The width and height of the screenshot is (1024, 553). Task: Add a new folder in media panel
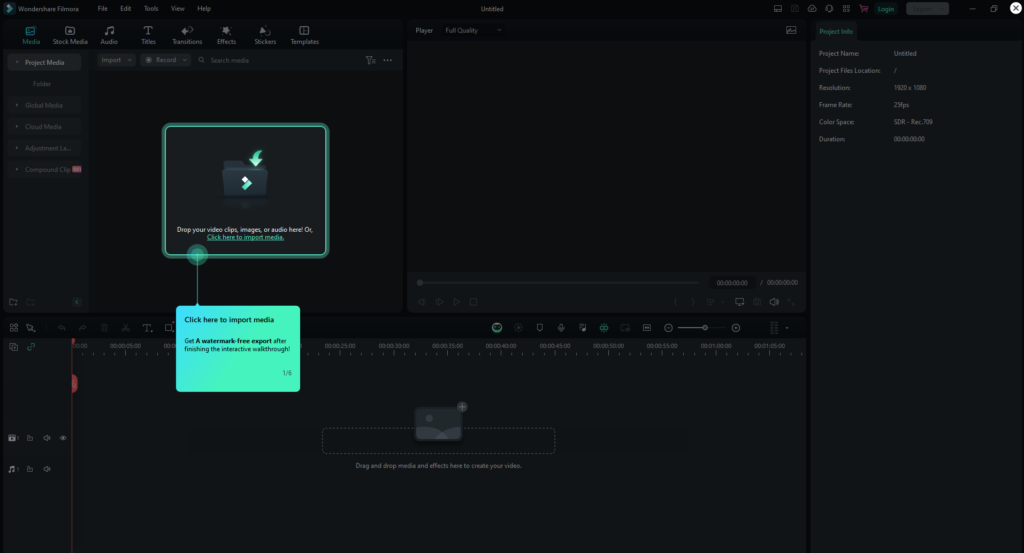pos(13,302)
